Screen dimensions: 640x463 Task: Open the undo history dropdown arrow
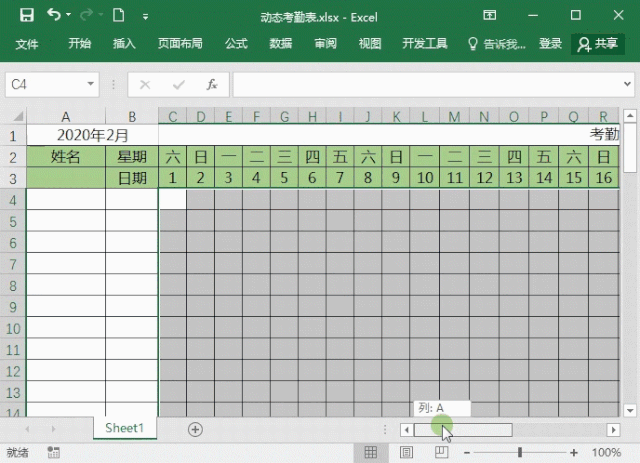pyautogui.click(x=69, y=15)
